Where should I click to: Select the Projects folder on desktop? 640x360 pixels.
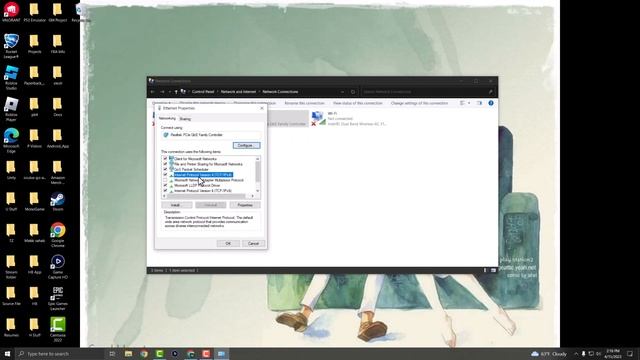[34, 44]
